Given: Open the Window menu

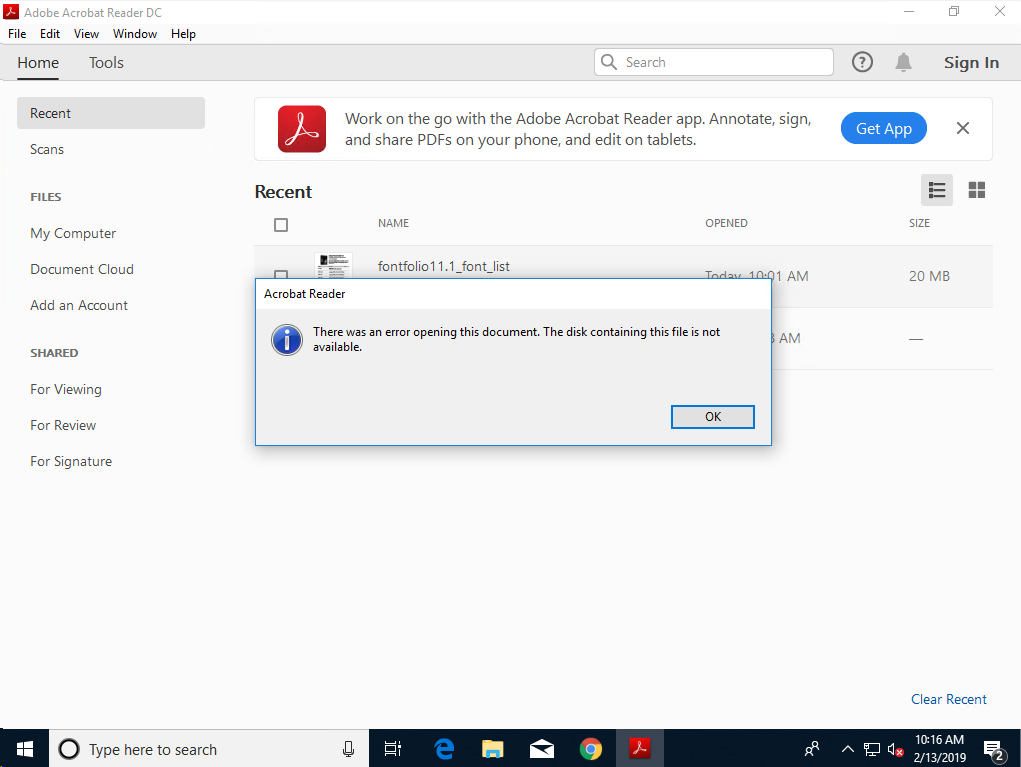Looking at the screenshot, I should pyautogui.click(x=135, y=34).
